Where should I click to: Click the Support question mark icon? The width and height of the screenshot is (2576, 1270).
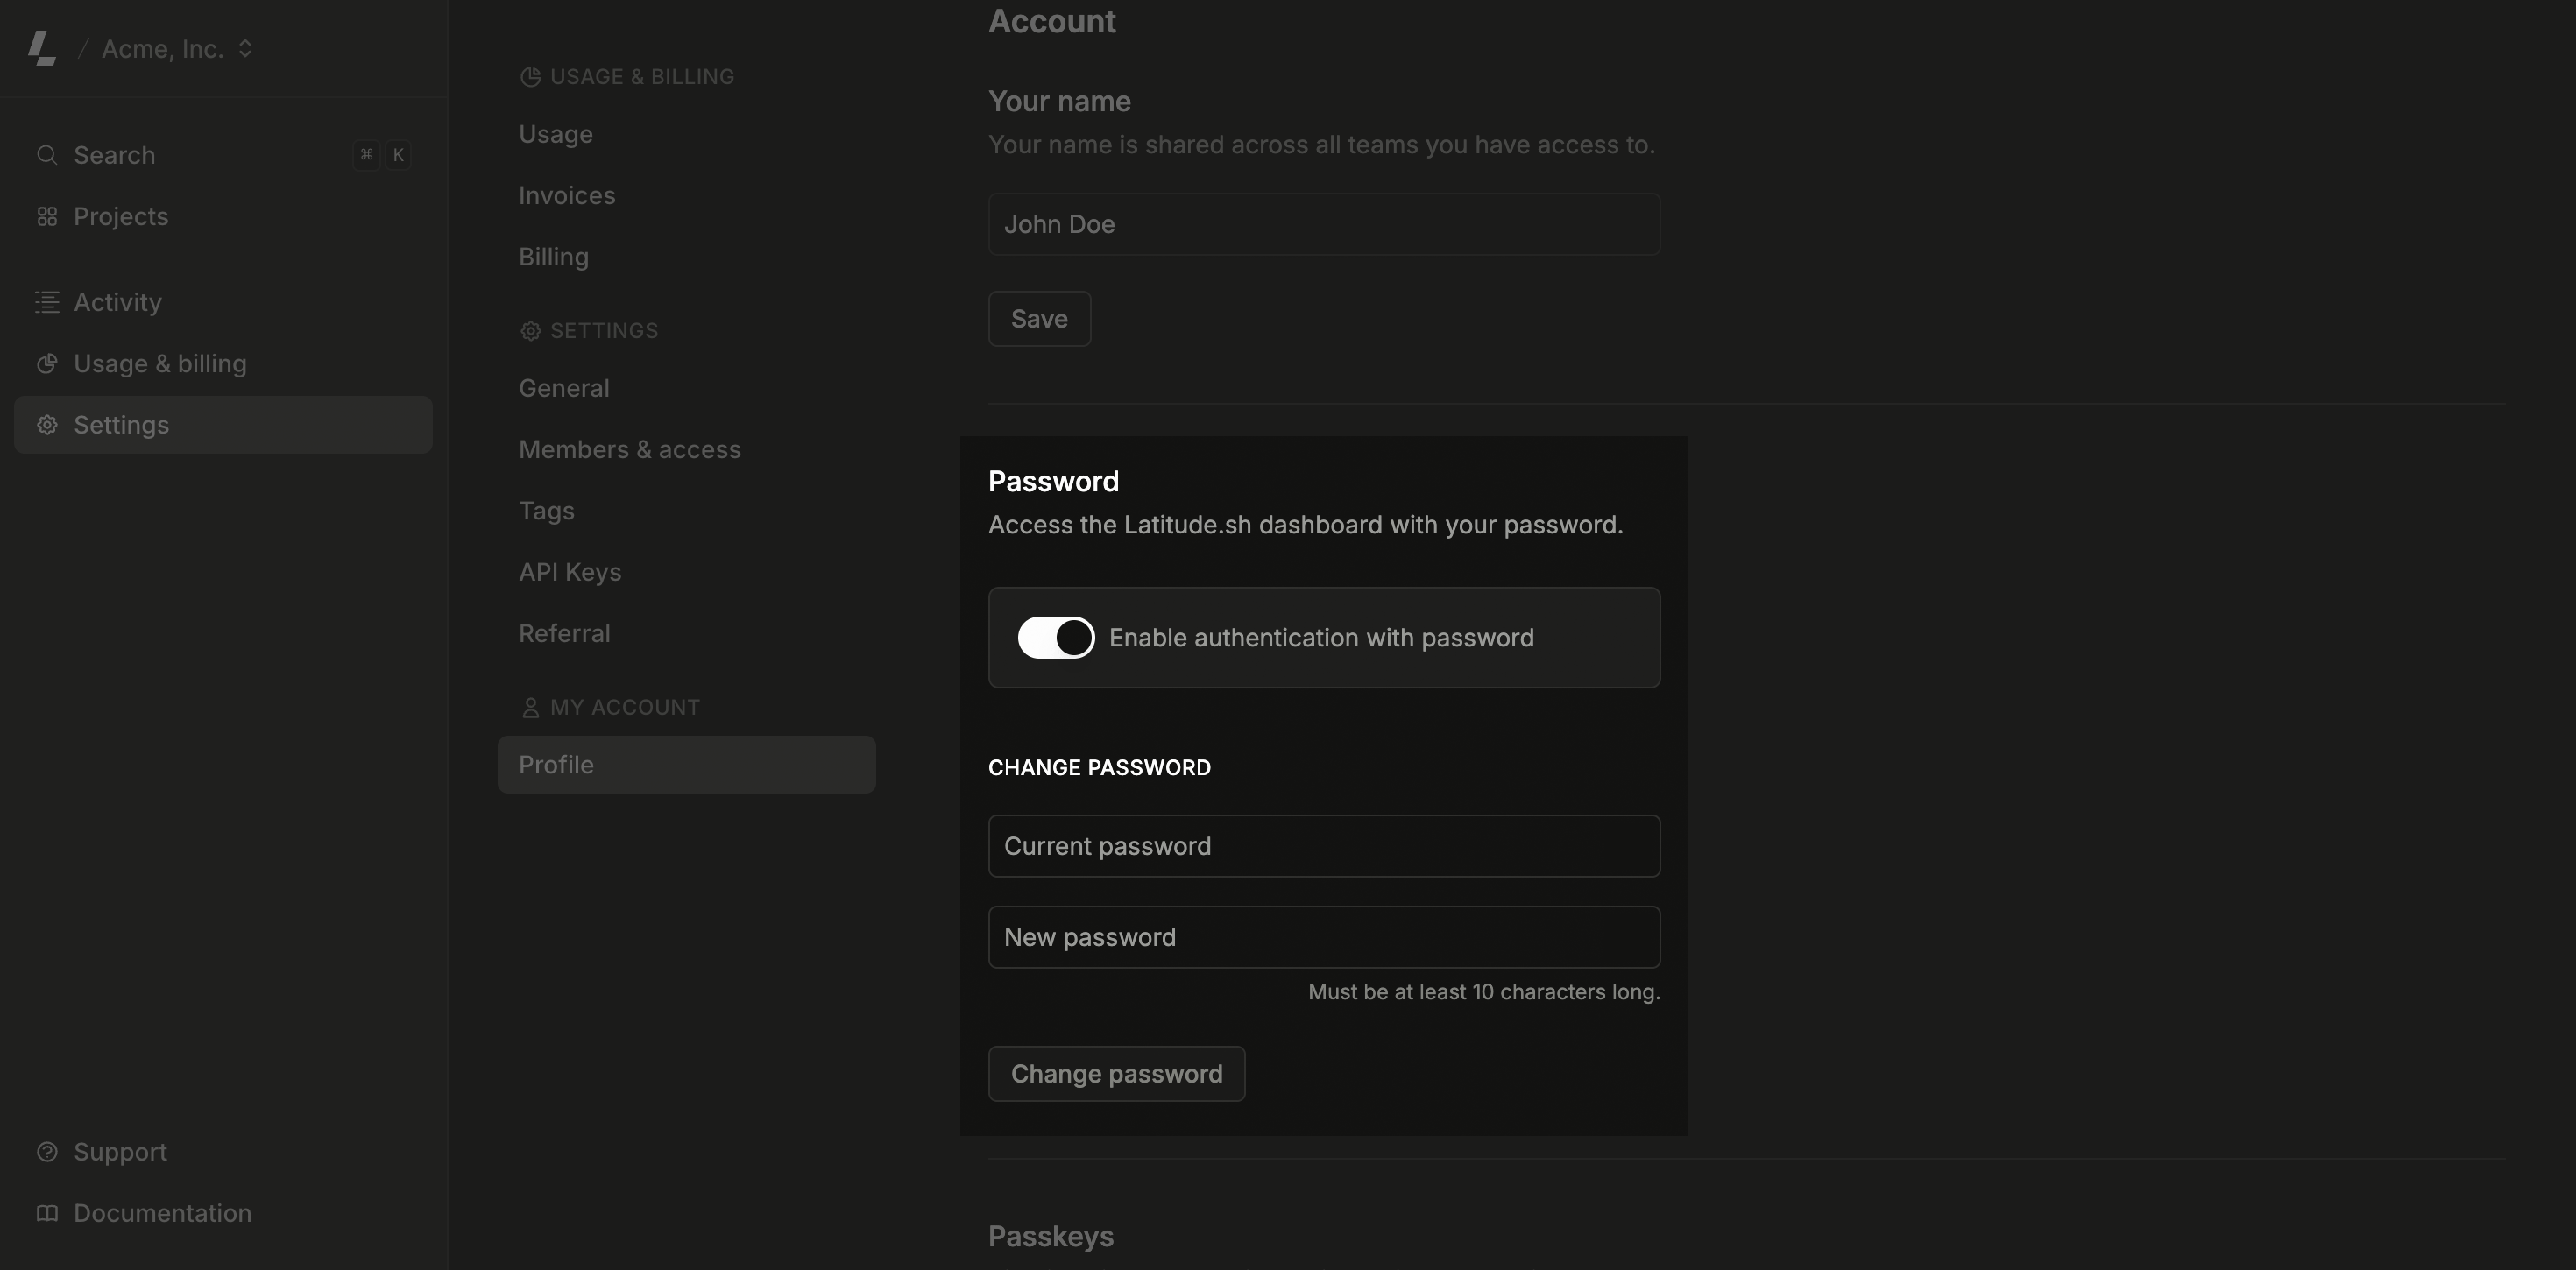pyautogui.click(x=46, y=1152)
